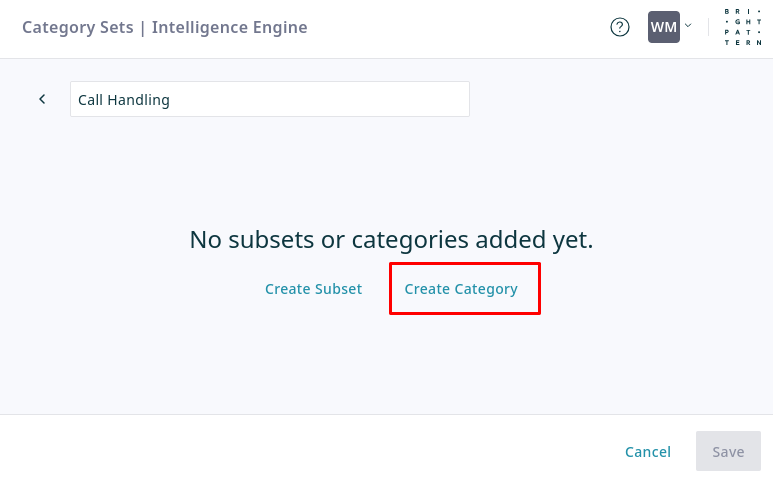Focus the Call Handling name field
Viewport: 773px width, 479px height.
(270, 99)
